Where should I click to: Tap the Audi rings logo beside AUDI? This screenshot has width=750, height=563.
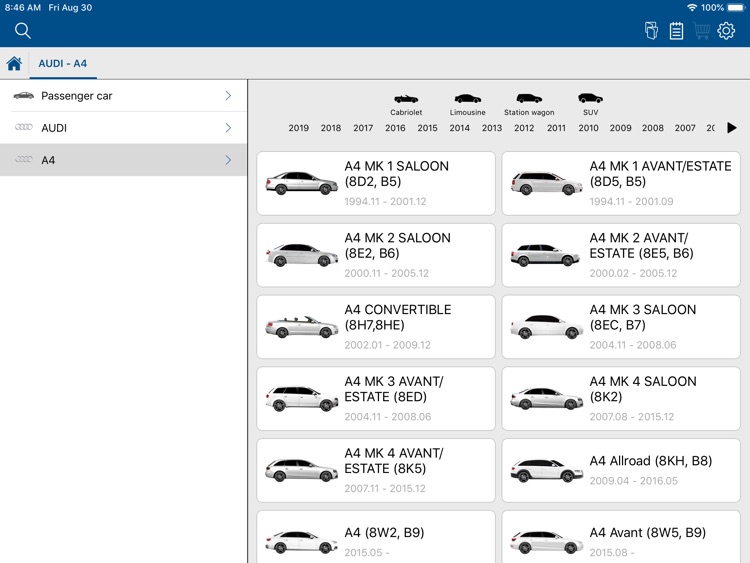(23, 127)
